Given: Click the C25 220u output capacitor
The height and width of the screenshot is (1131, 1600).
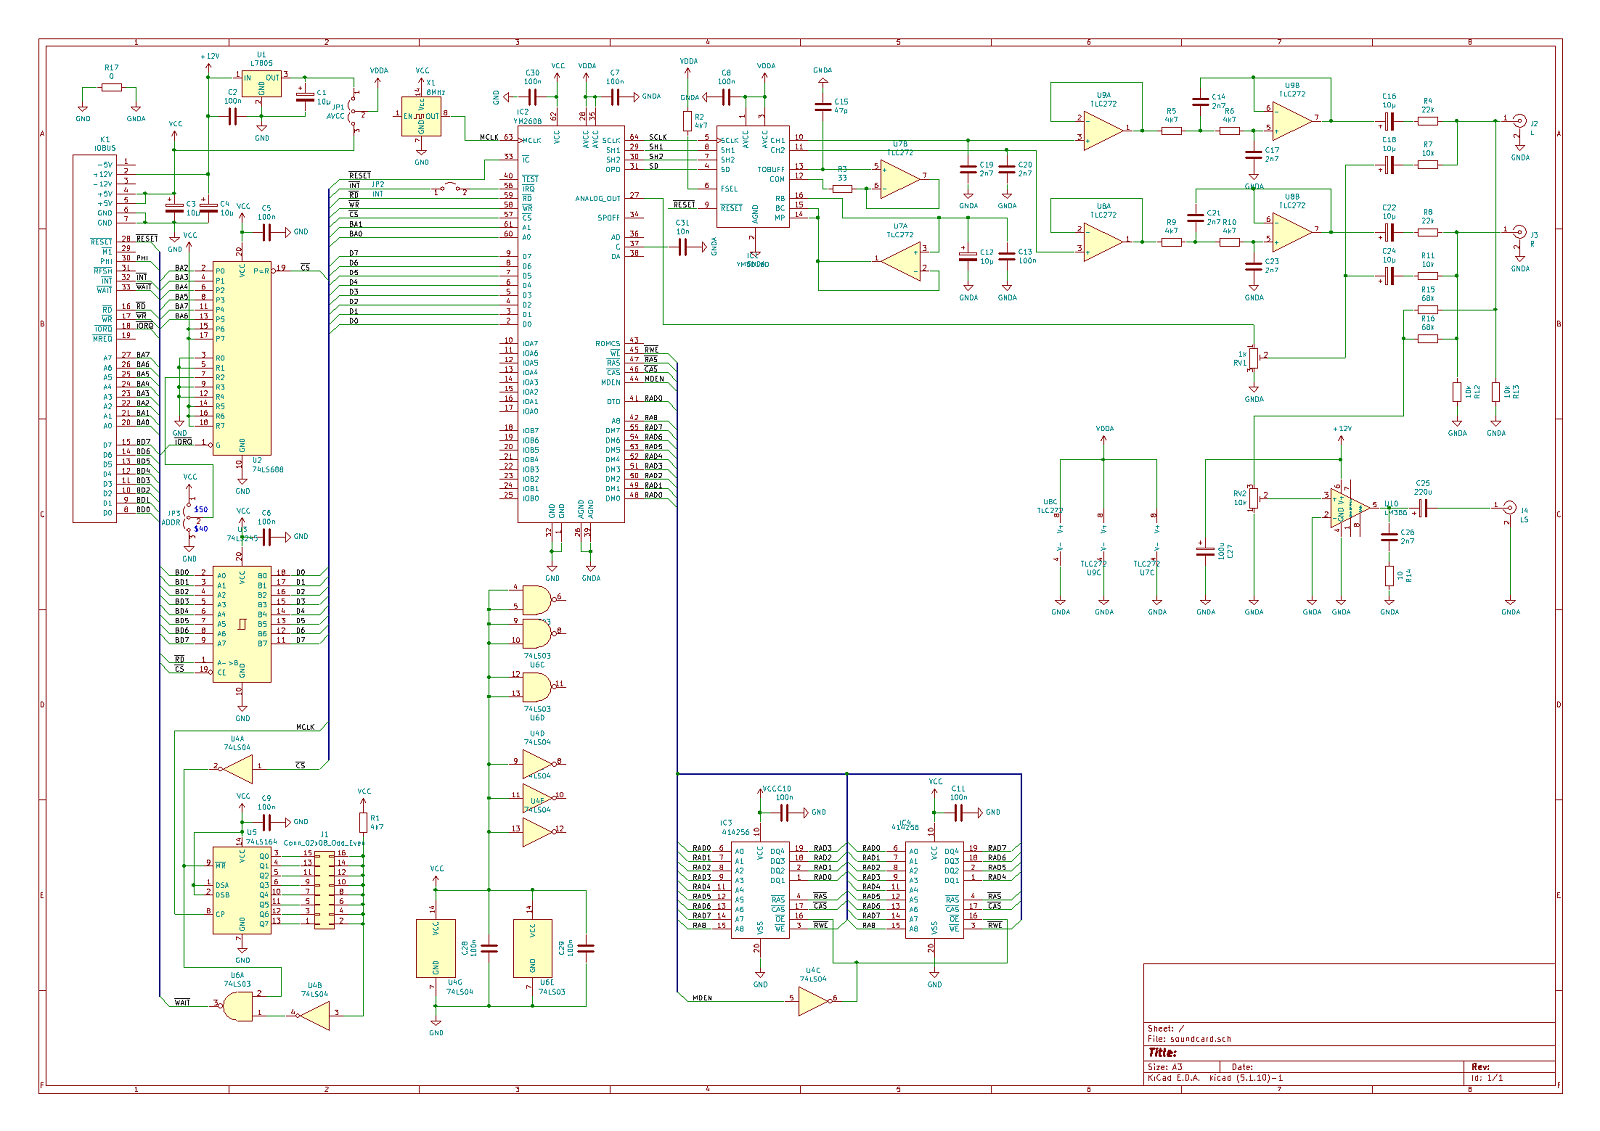Looking at the screenshot, I should pyautogui.click(x=1423, y=508).
